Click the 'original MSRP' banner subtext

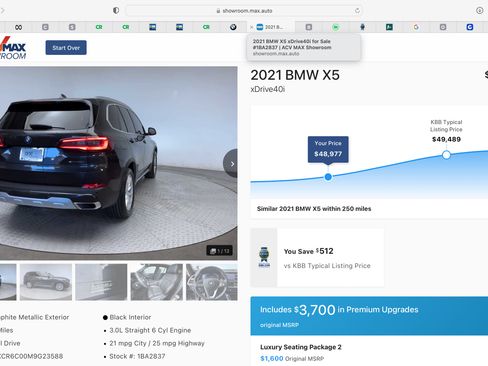click(279, 325)
